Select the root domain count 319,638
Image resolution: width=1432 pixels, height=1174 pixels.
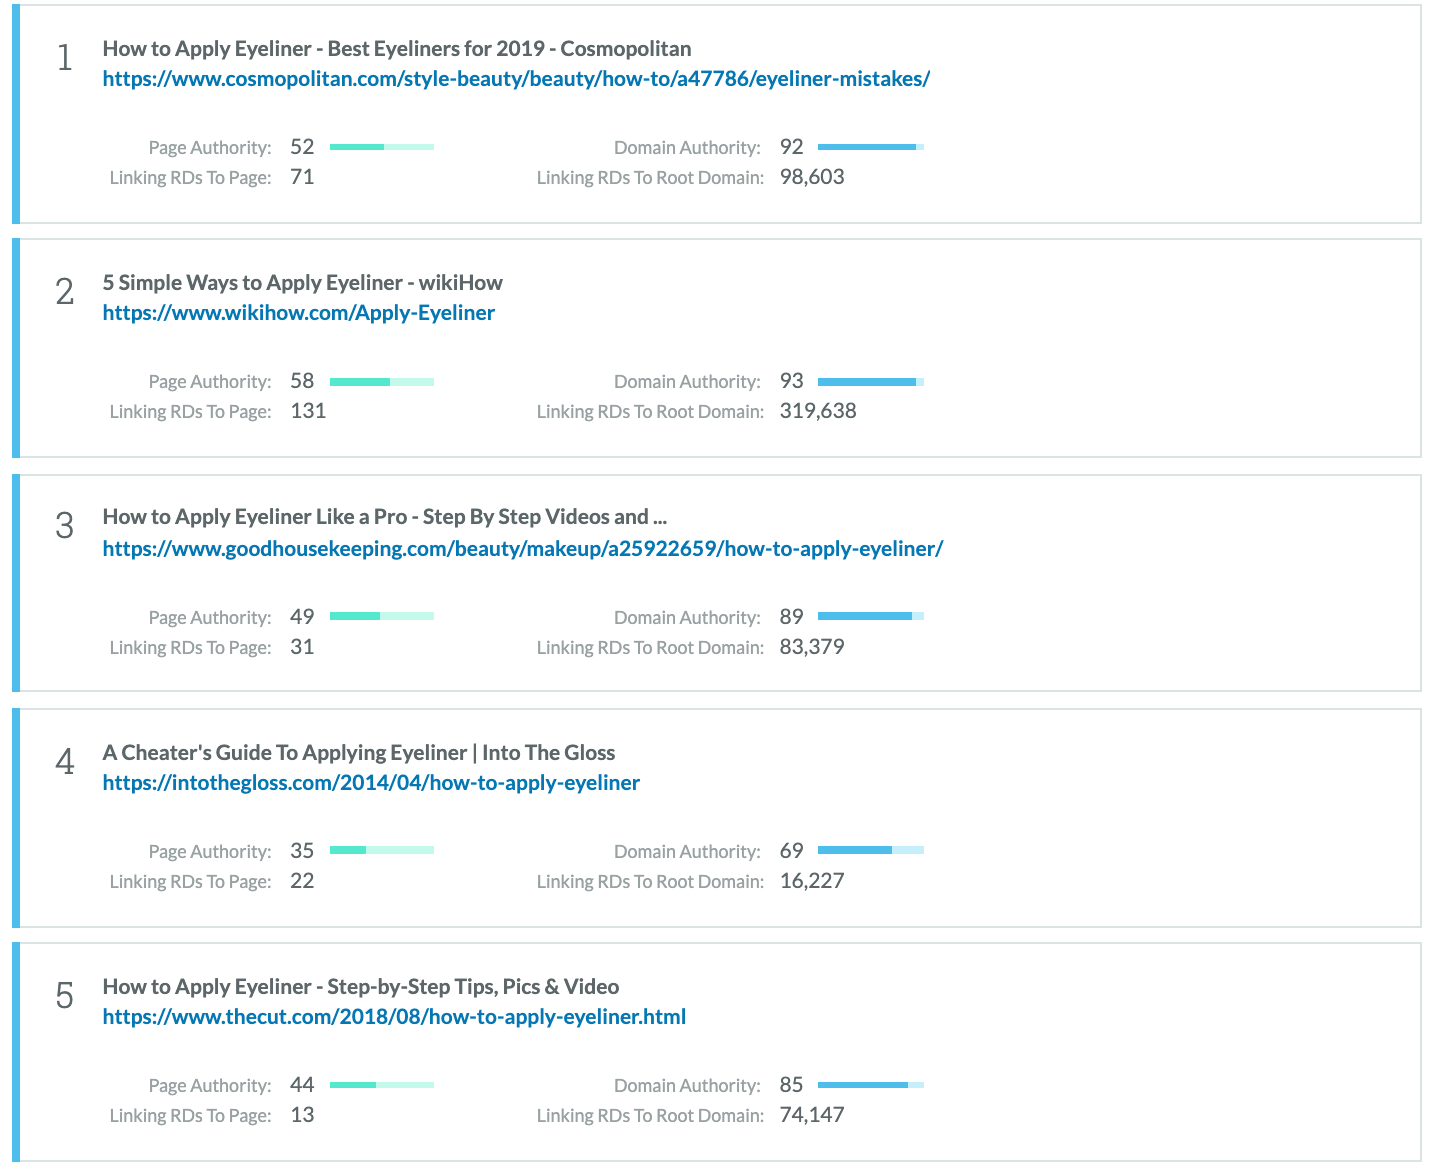click(818, 411)
